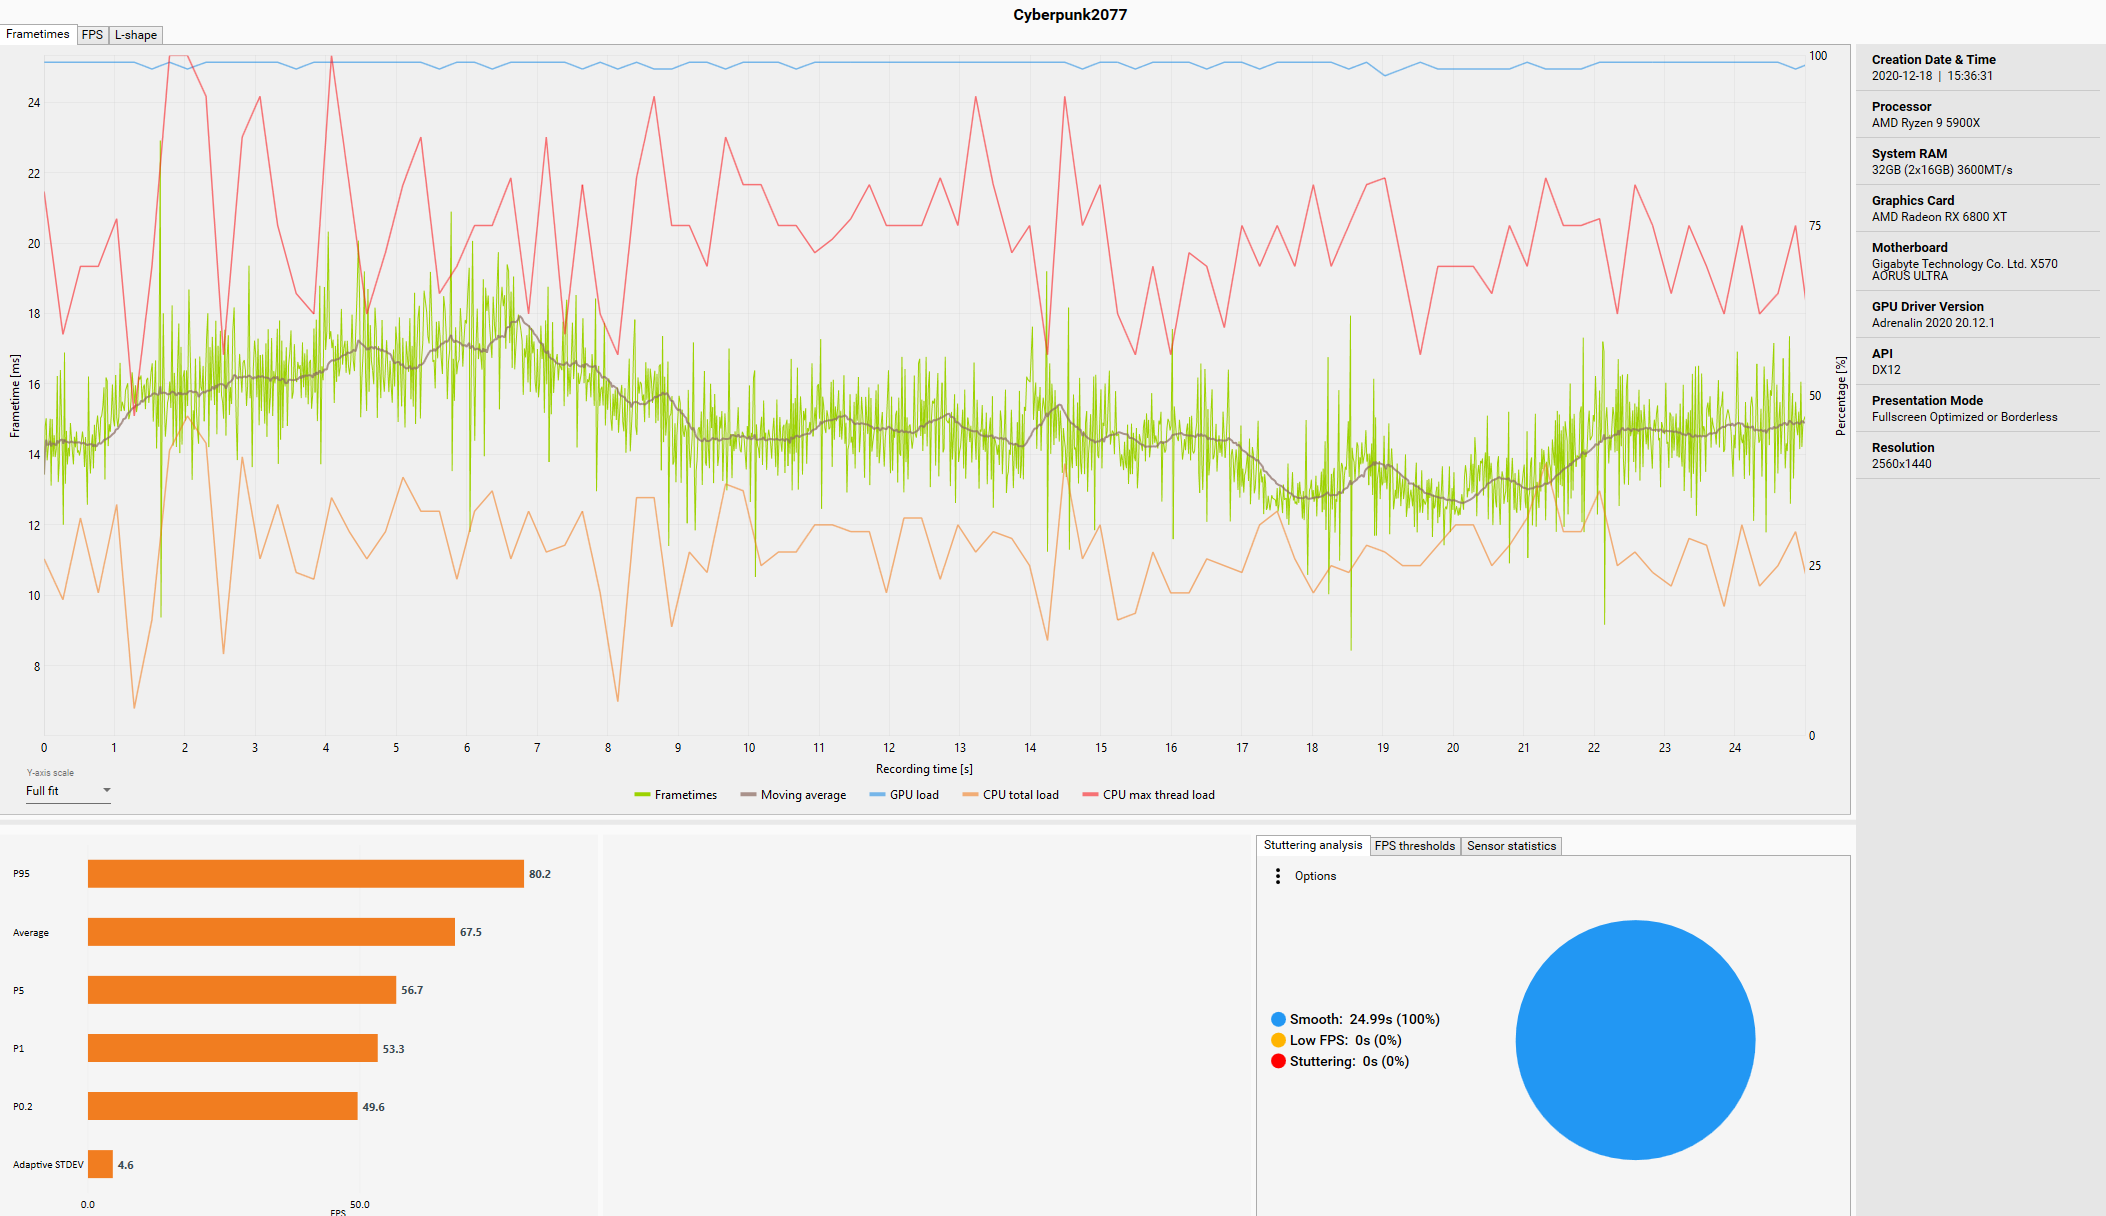This screenshot has height=1216, width=2106.
Task: Click the Adaptive STDEV bar showing 4.6
Action: point(100,1164)
